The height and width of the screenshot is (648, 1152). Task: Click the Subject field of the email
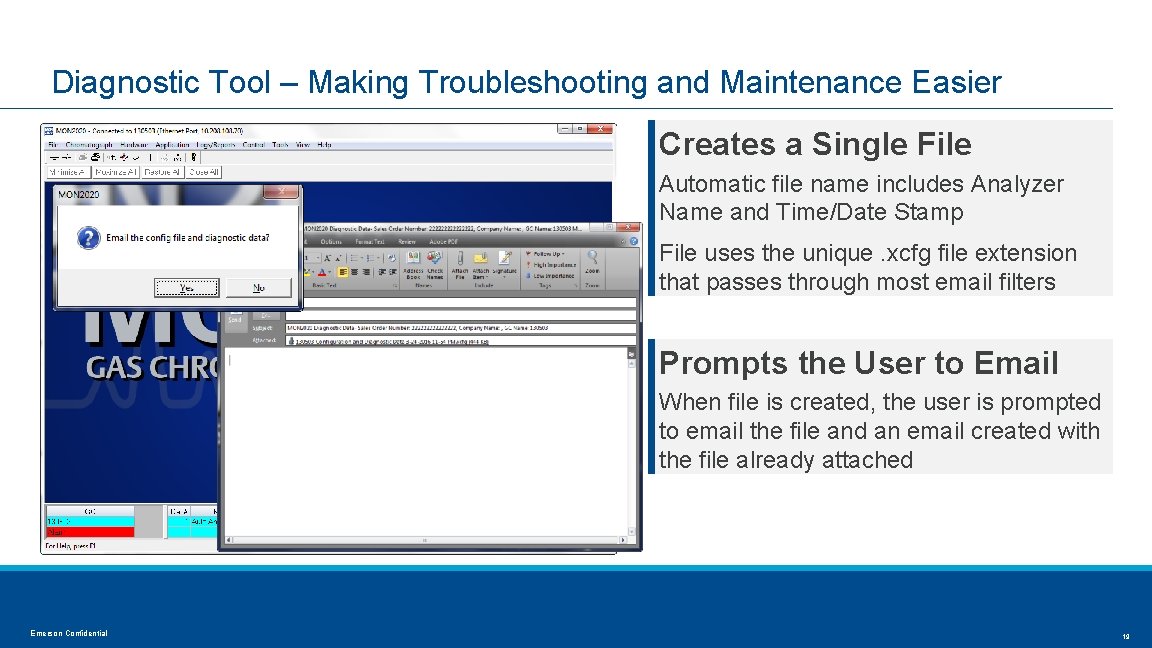tap(460, 328)
